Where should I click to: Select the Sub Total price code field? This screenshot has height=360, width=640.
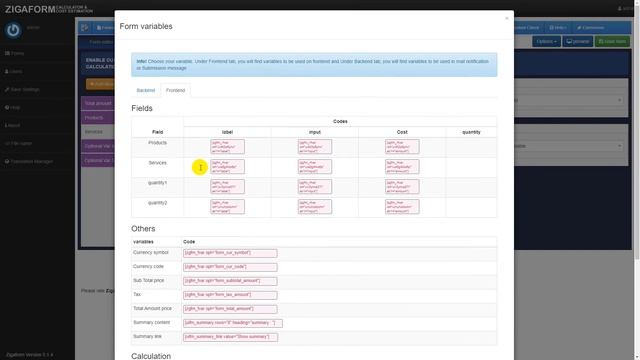click(x=230, y=281)
